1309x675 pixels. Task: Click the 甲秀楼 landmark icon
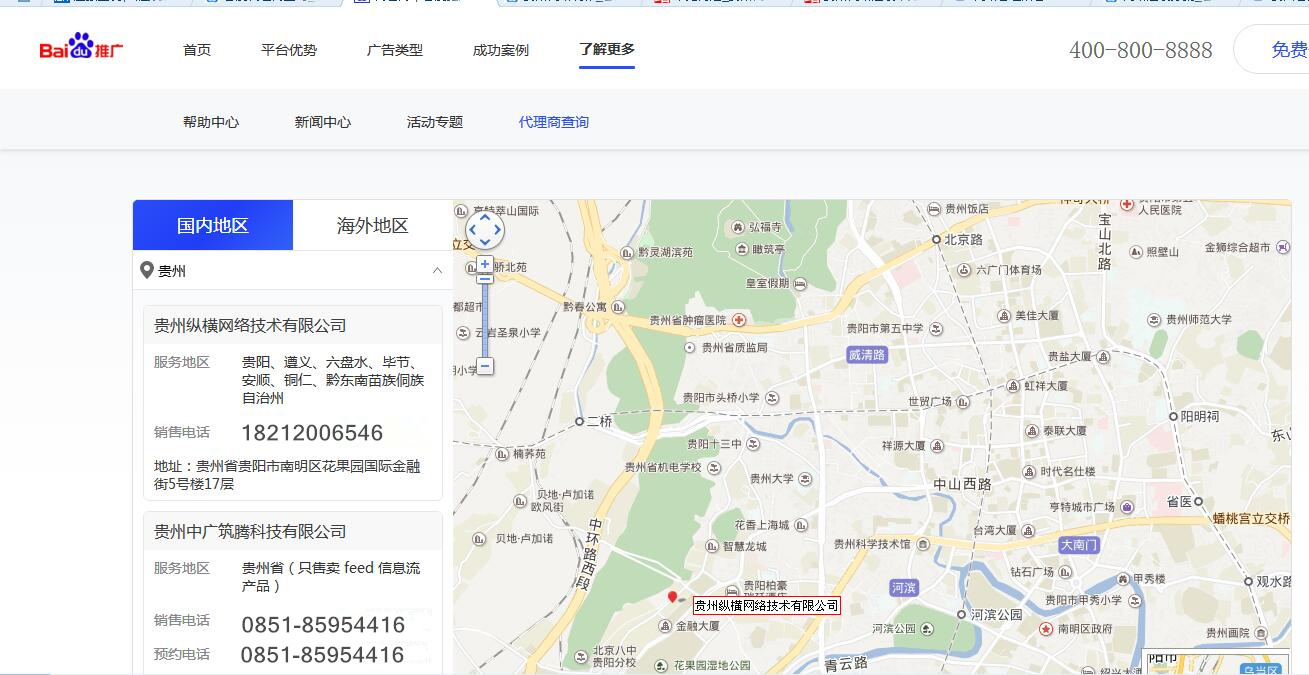click(1123, 579)
